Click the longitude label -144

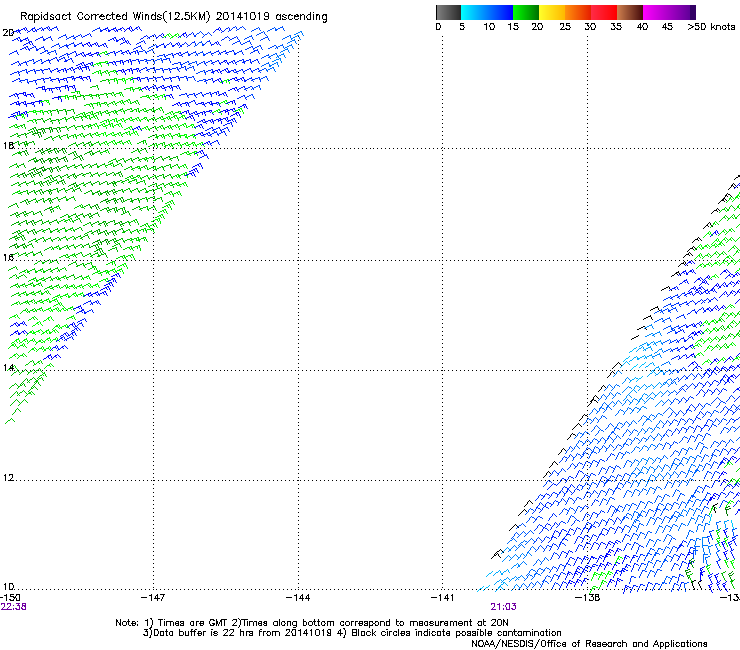coord(298,598)
